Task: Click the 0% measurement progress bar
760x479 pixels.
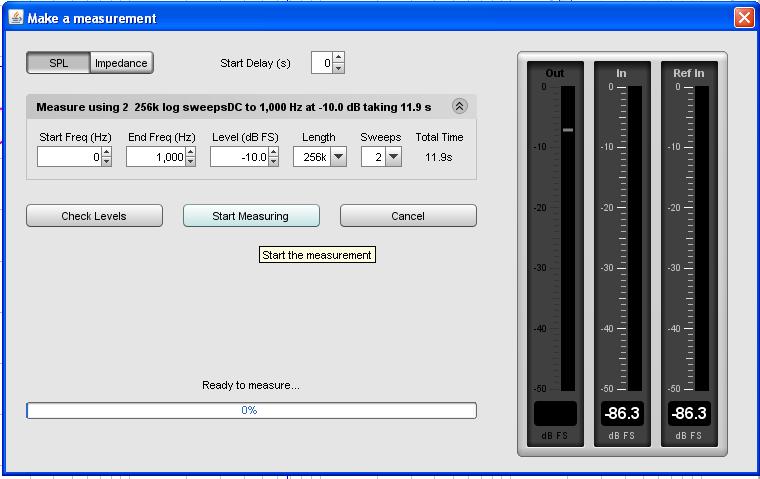Action: tap(251, 410)
